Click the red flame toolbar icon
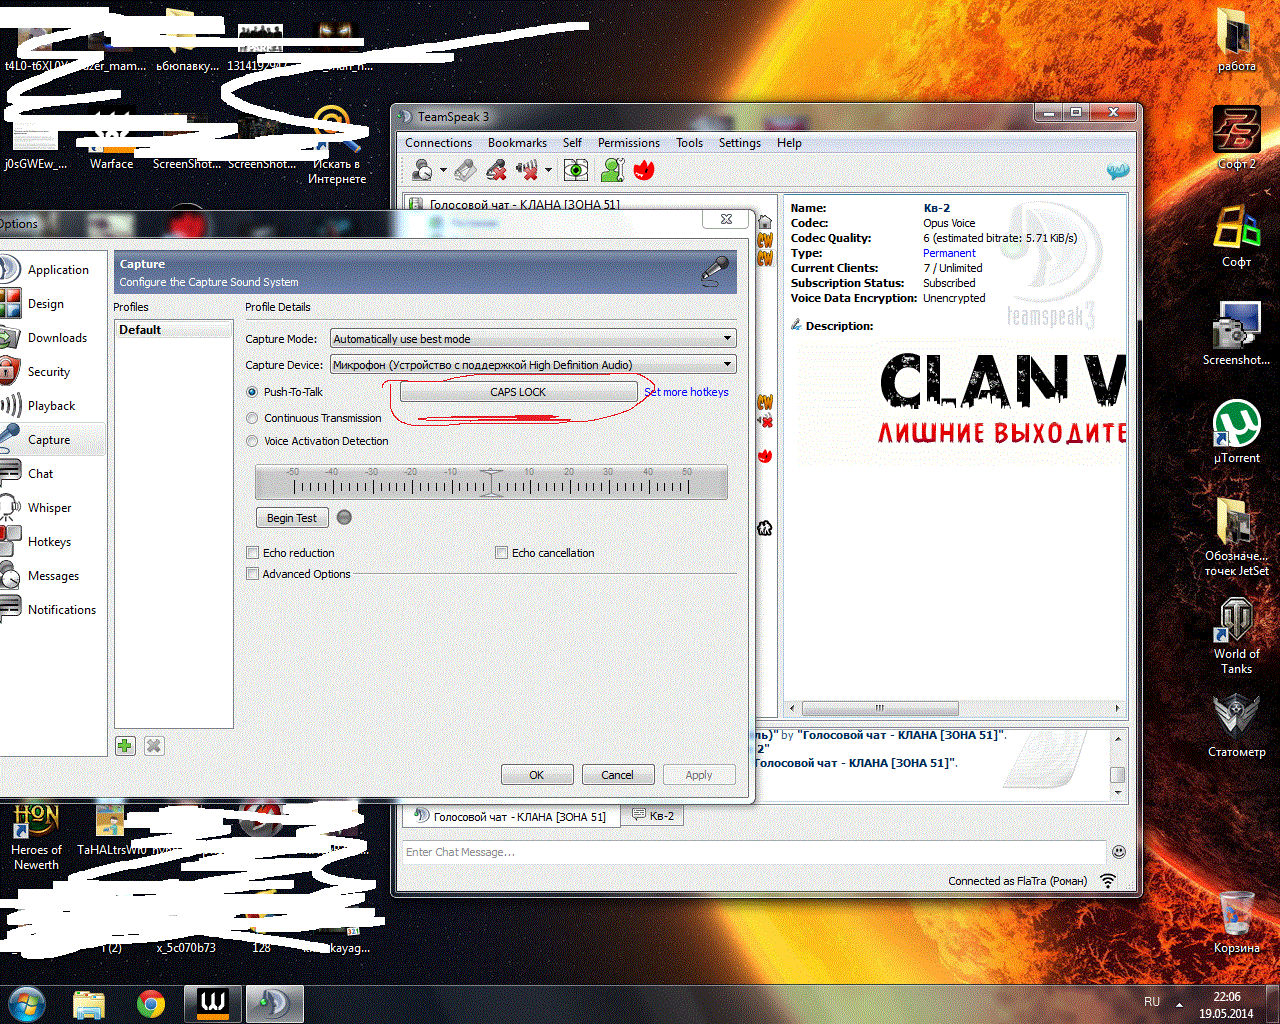The width and height of the screenshot is (1280, 1024). [x=644, y=170]
